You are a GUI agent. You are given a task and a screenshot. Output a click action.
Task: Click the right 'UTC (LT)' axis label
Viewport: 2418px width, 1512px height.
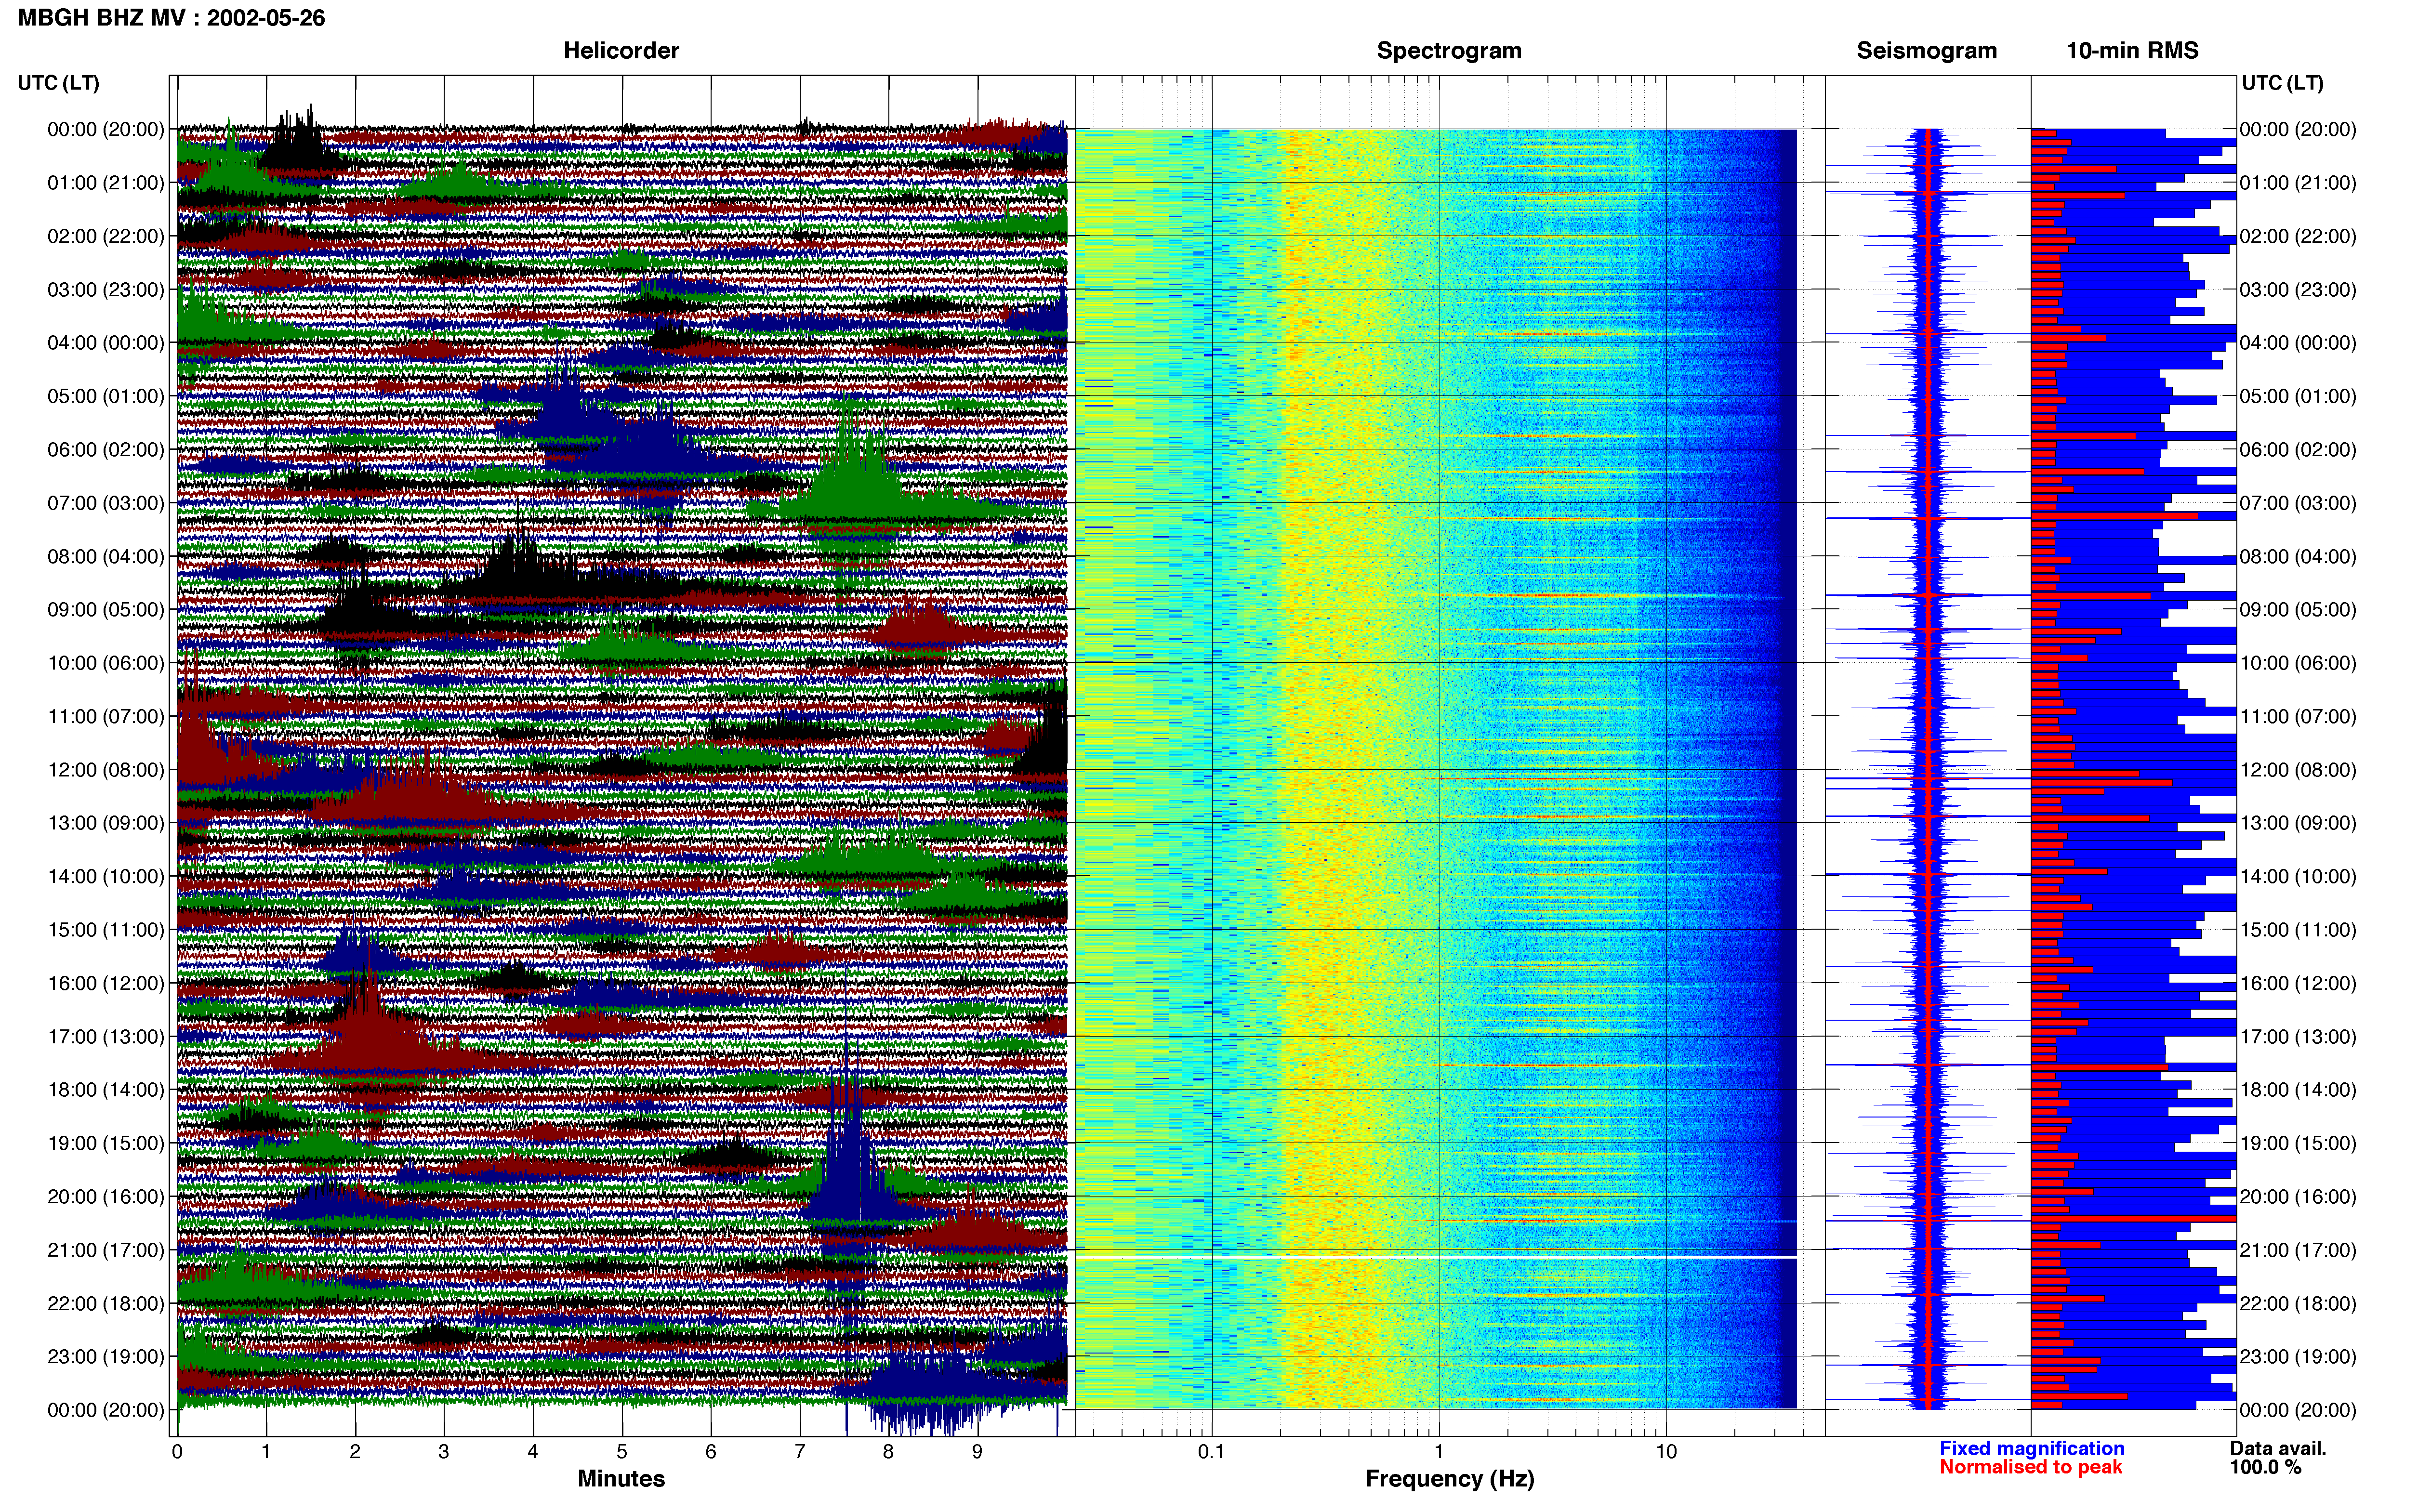coord(2282,83)
